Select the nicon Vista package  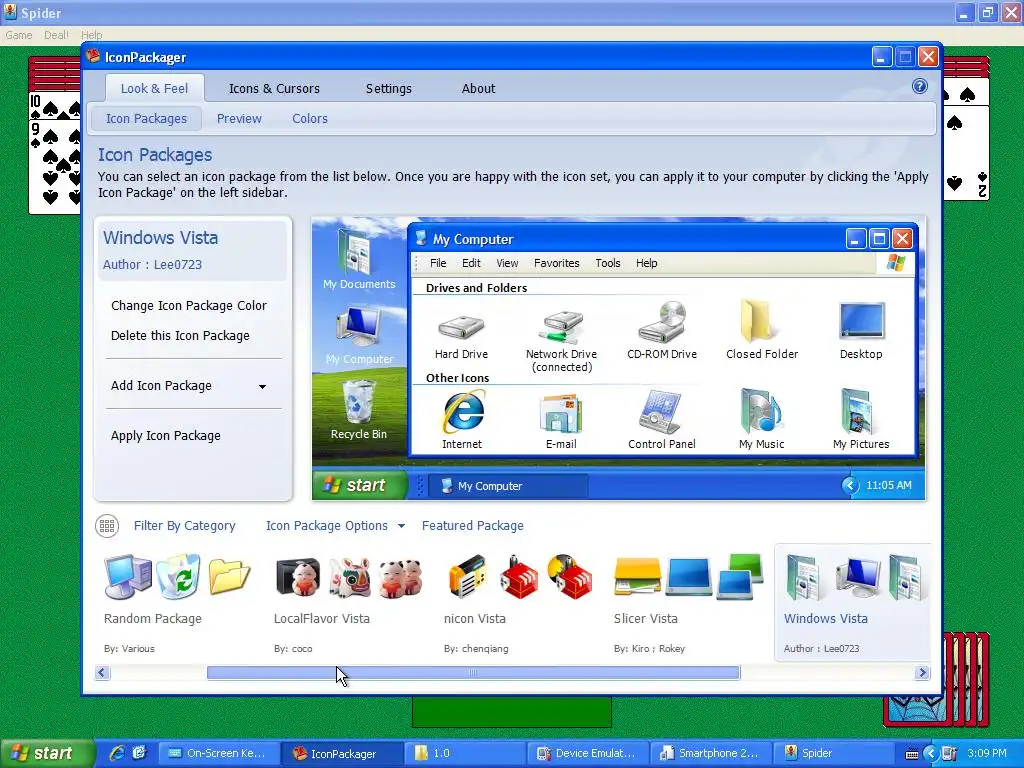(x=519, y=603)
